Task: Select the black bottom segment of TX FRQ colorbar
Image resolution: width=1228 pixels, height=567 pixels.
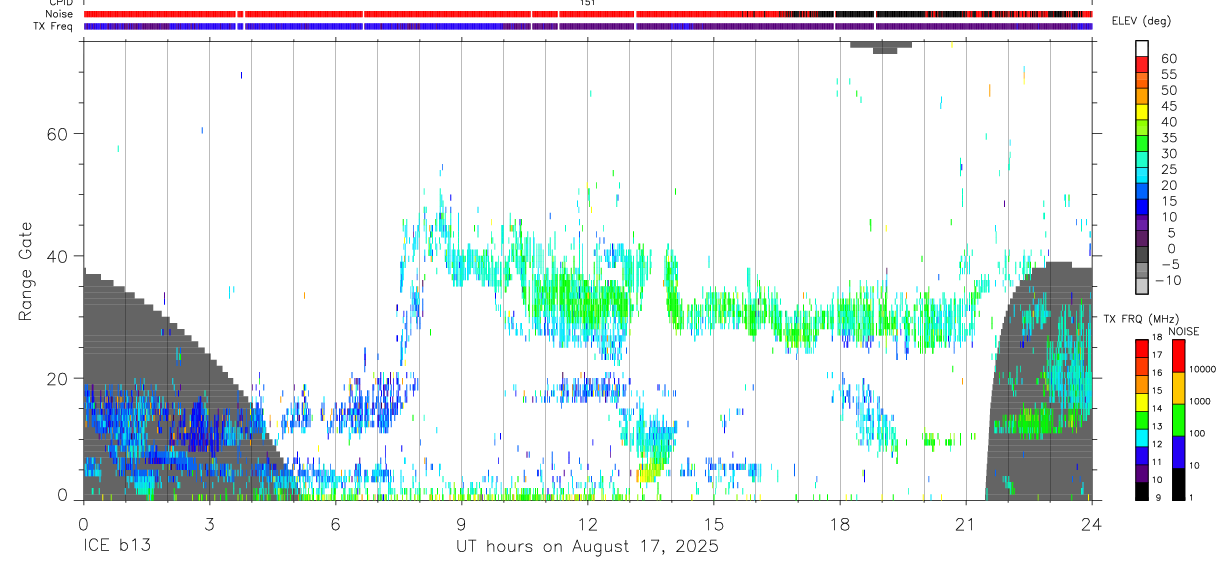Action: click(x=1143, y=491)
